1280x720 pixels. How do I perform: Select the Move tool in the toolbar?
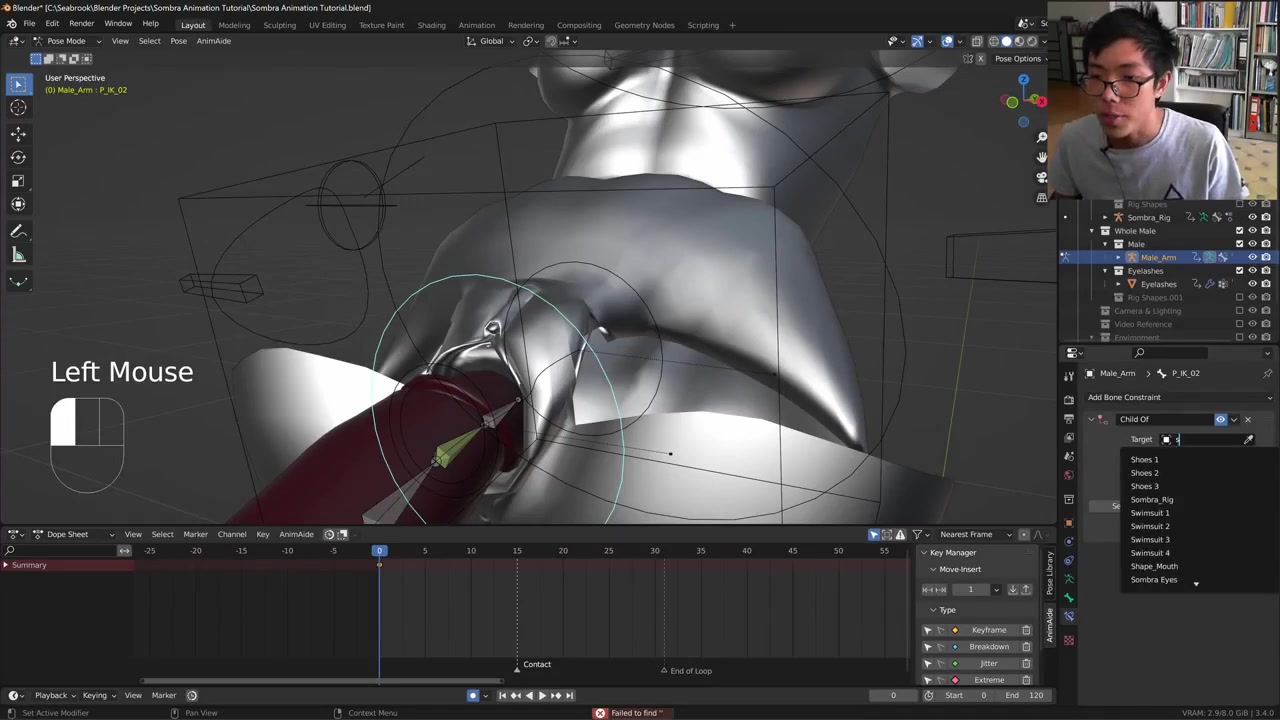click(x=18, y=133)
